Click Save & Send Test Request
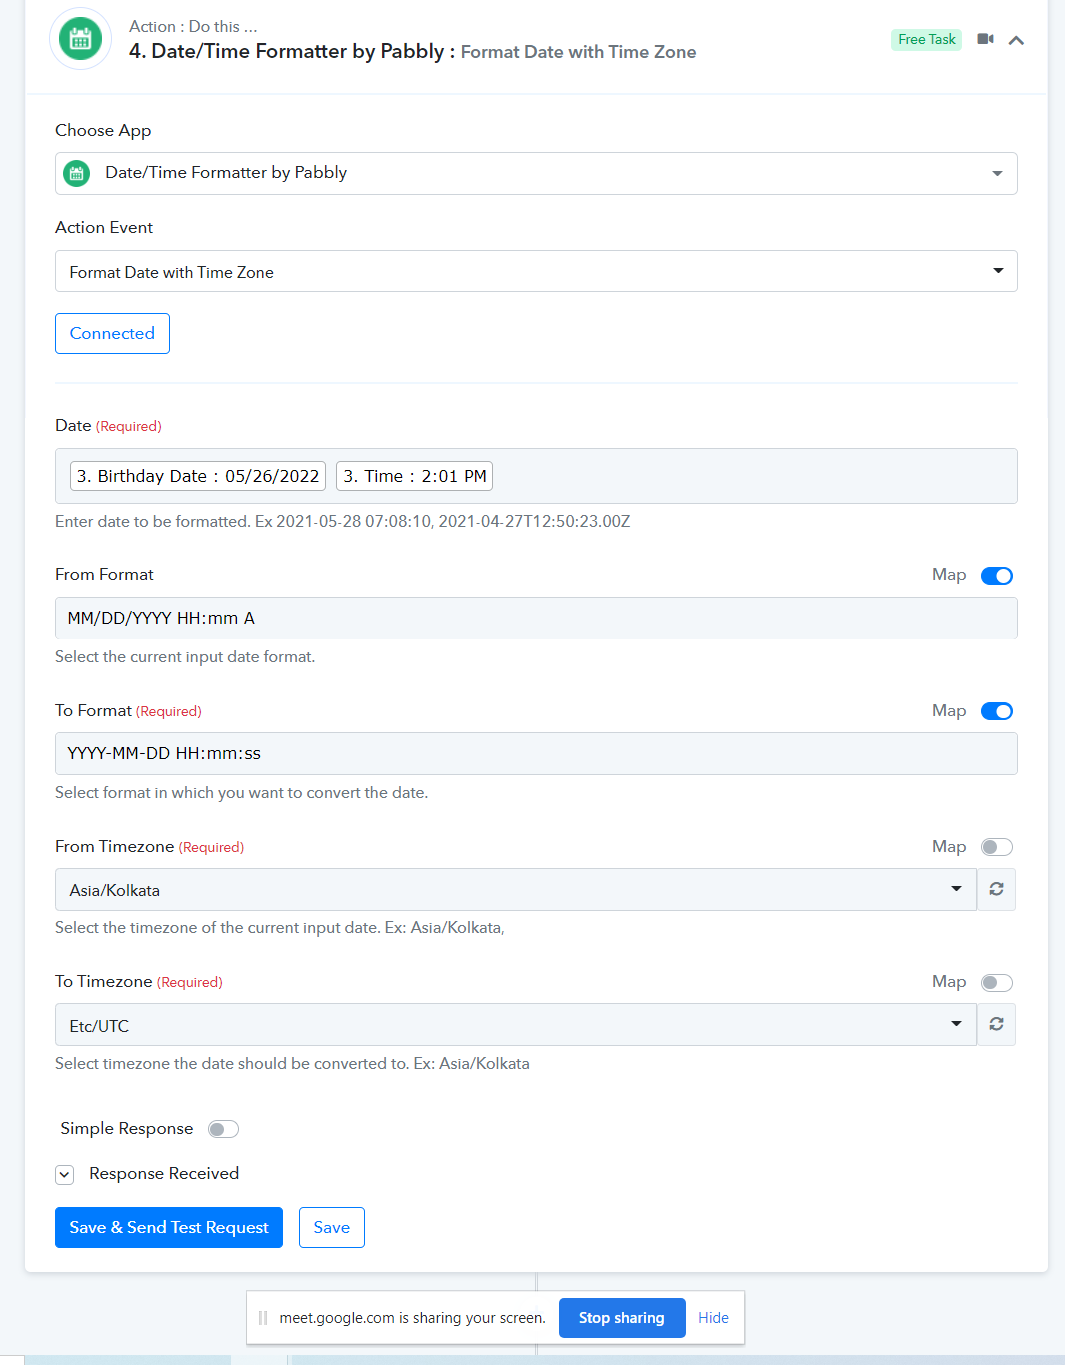1065x1365 pixels. click(x=169, y=1227)
